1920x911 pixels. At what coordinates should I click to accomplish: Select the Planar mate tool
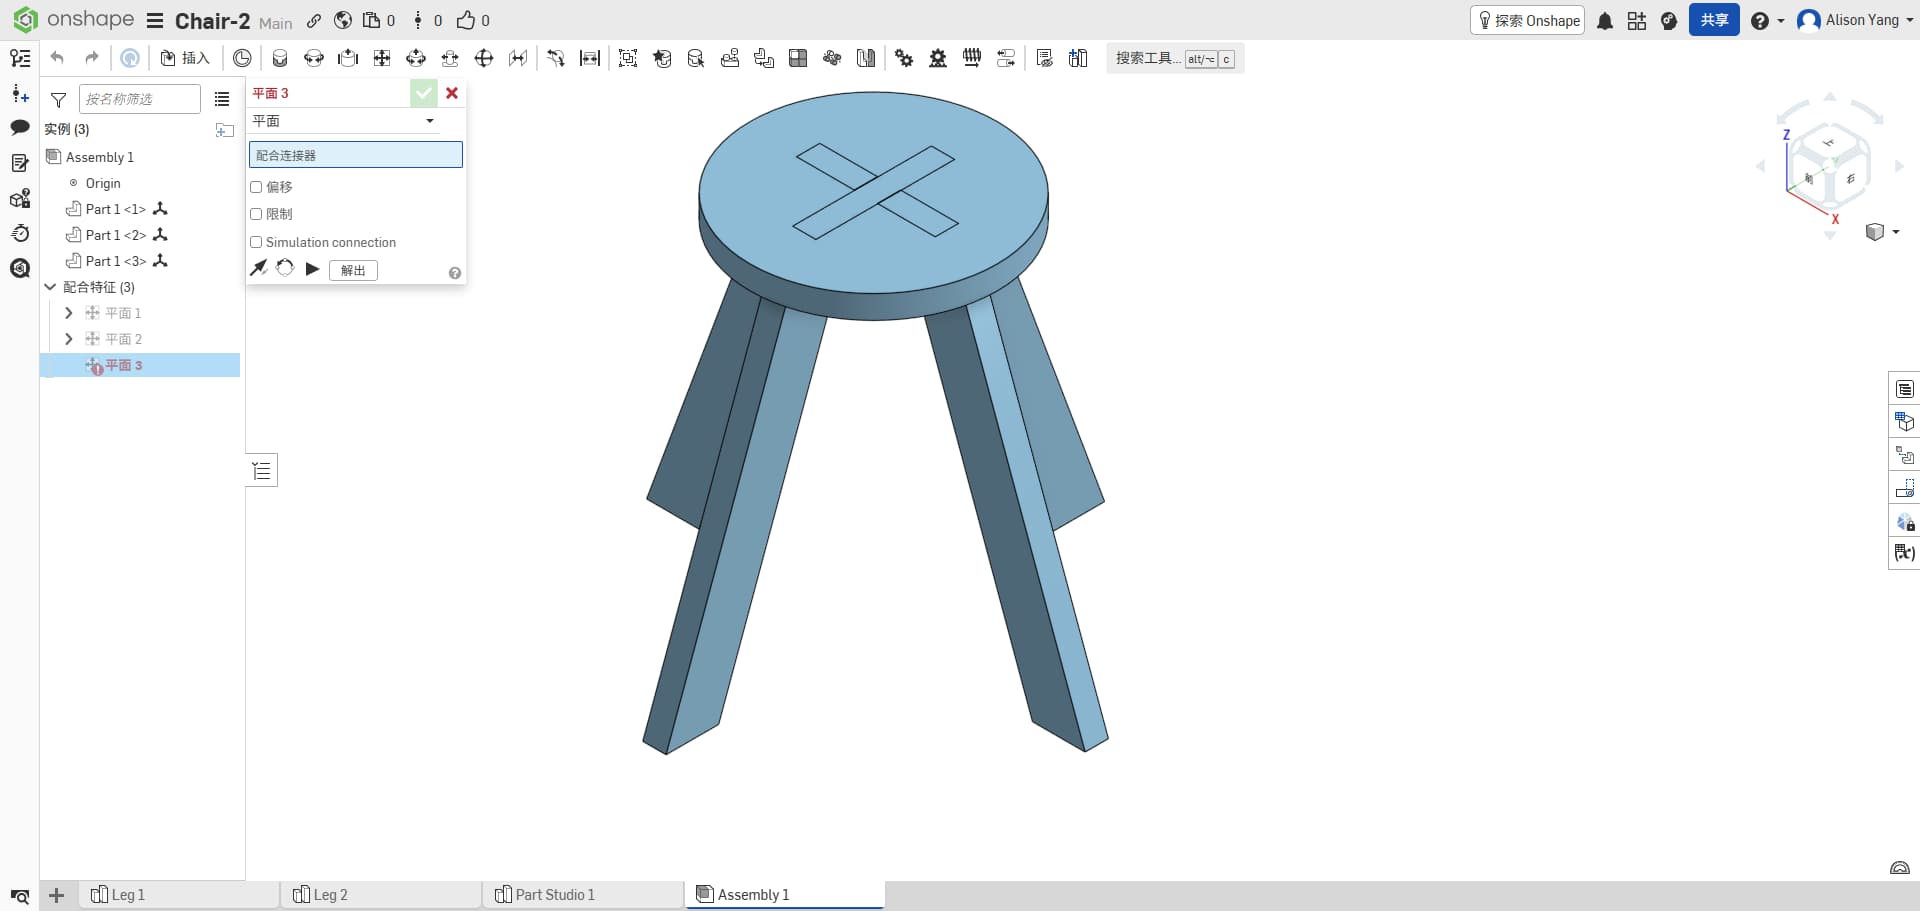point(382,58)
